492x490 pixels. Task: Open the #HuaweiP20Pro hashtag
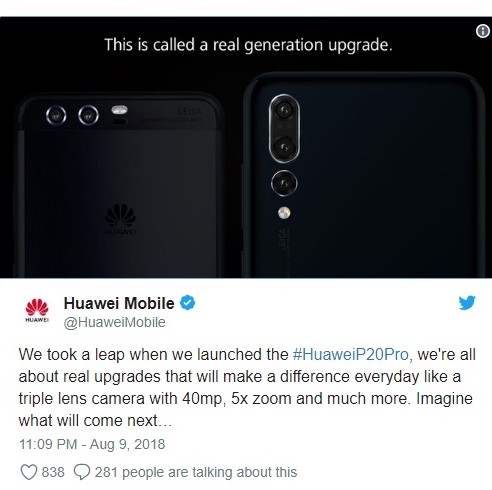[351, 354]
